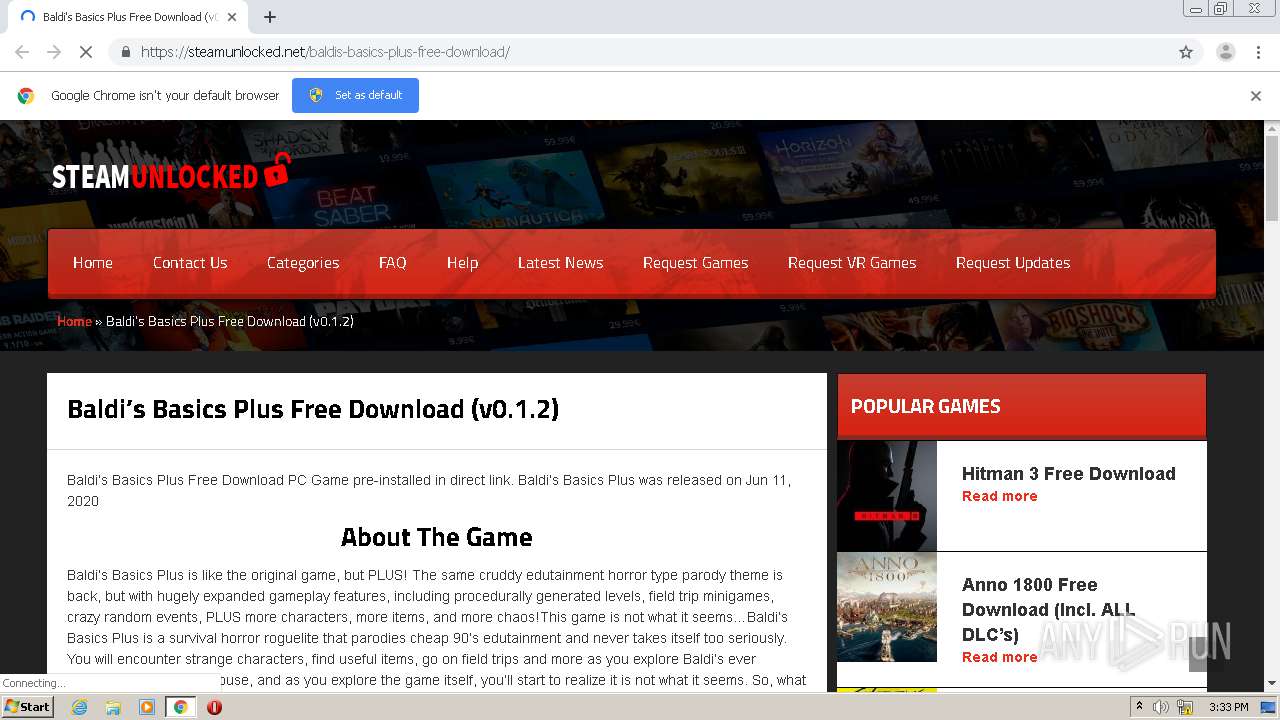Open the Hitman 3 thumbnail image
Viewport: 1280px width, 720px height.
[x=887, y=496]
